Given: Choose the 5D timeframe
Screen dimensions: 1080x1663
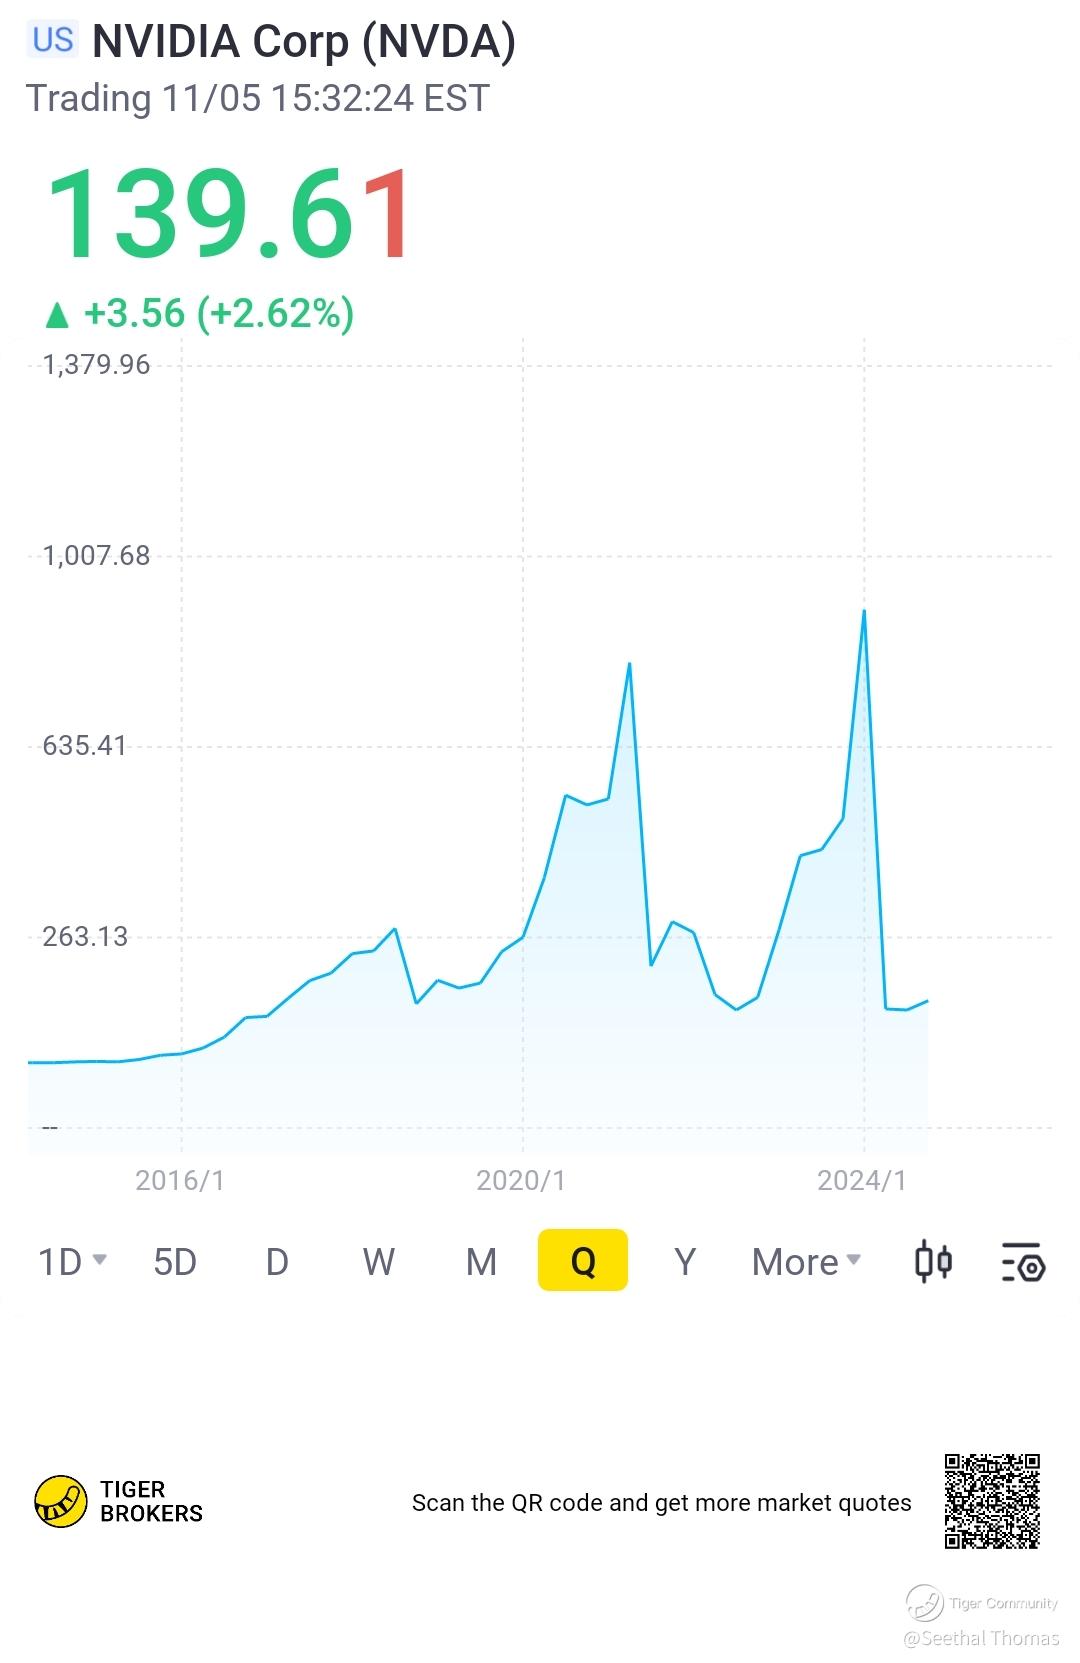Looking at the screenshot, I should [175, 1262].
